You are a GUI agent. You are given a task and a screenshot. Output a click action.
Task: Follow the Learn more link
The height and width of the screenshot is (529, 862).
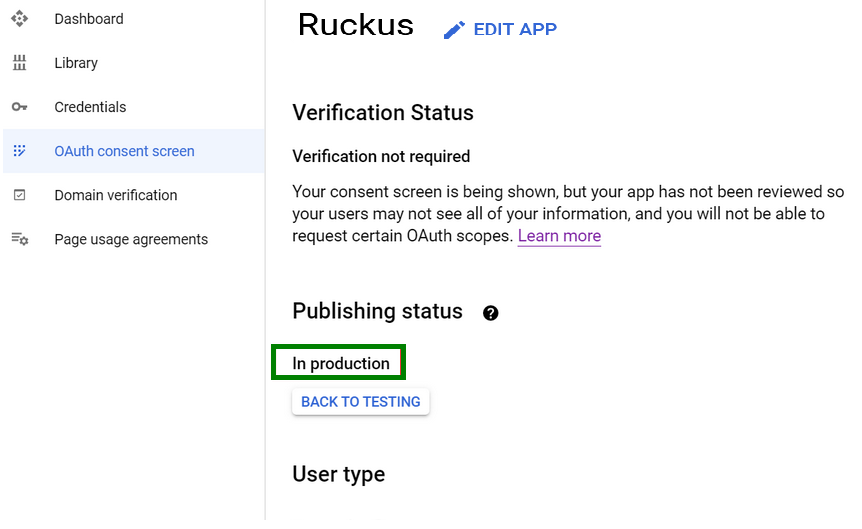click(x=559, y=236)
